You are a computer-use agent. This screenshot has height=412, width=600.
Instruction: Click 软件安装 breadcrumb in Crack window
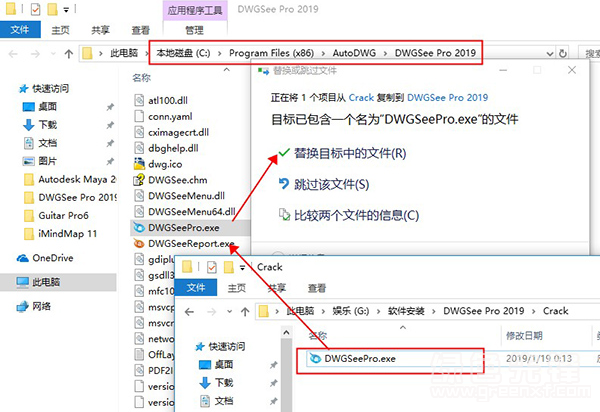tap(406, 311)
